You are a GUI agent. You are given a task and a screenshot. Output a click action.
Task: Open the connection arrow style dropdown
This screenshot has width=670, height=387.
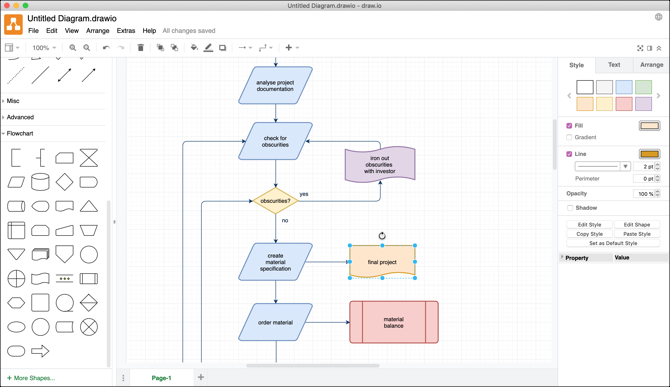pos(245,48)
